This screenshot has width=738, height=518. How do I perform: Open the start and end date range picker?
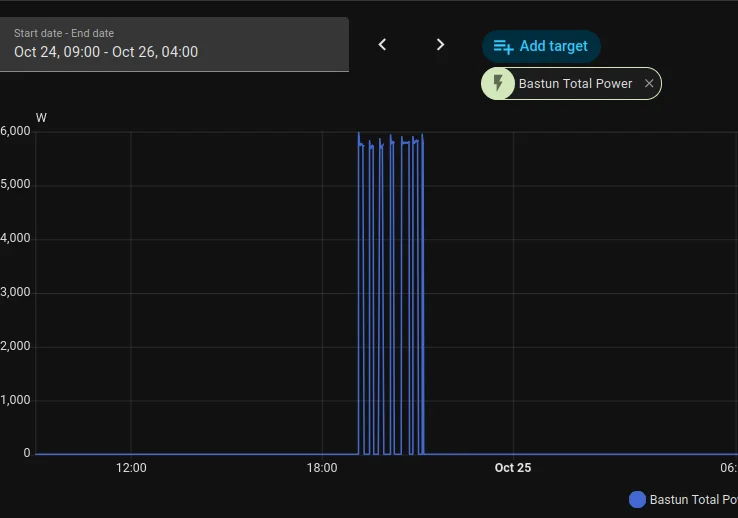pyautogui.click(x=174, y=45)
